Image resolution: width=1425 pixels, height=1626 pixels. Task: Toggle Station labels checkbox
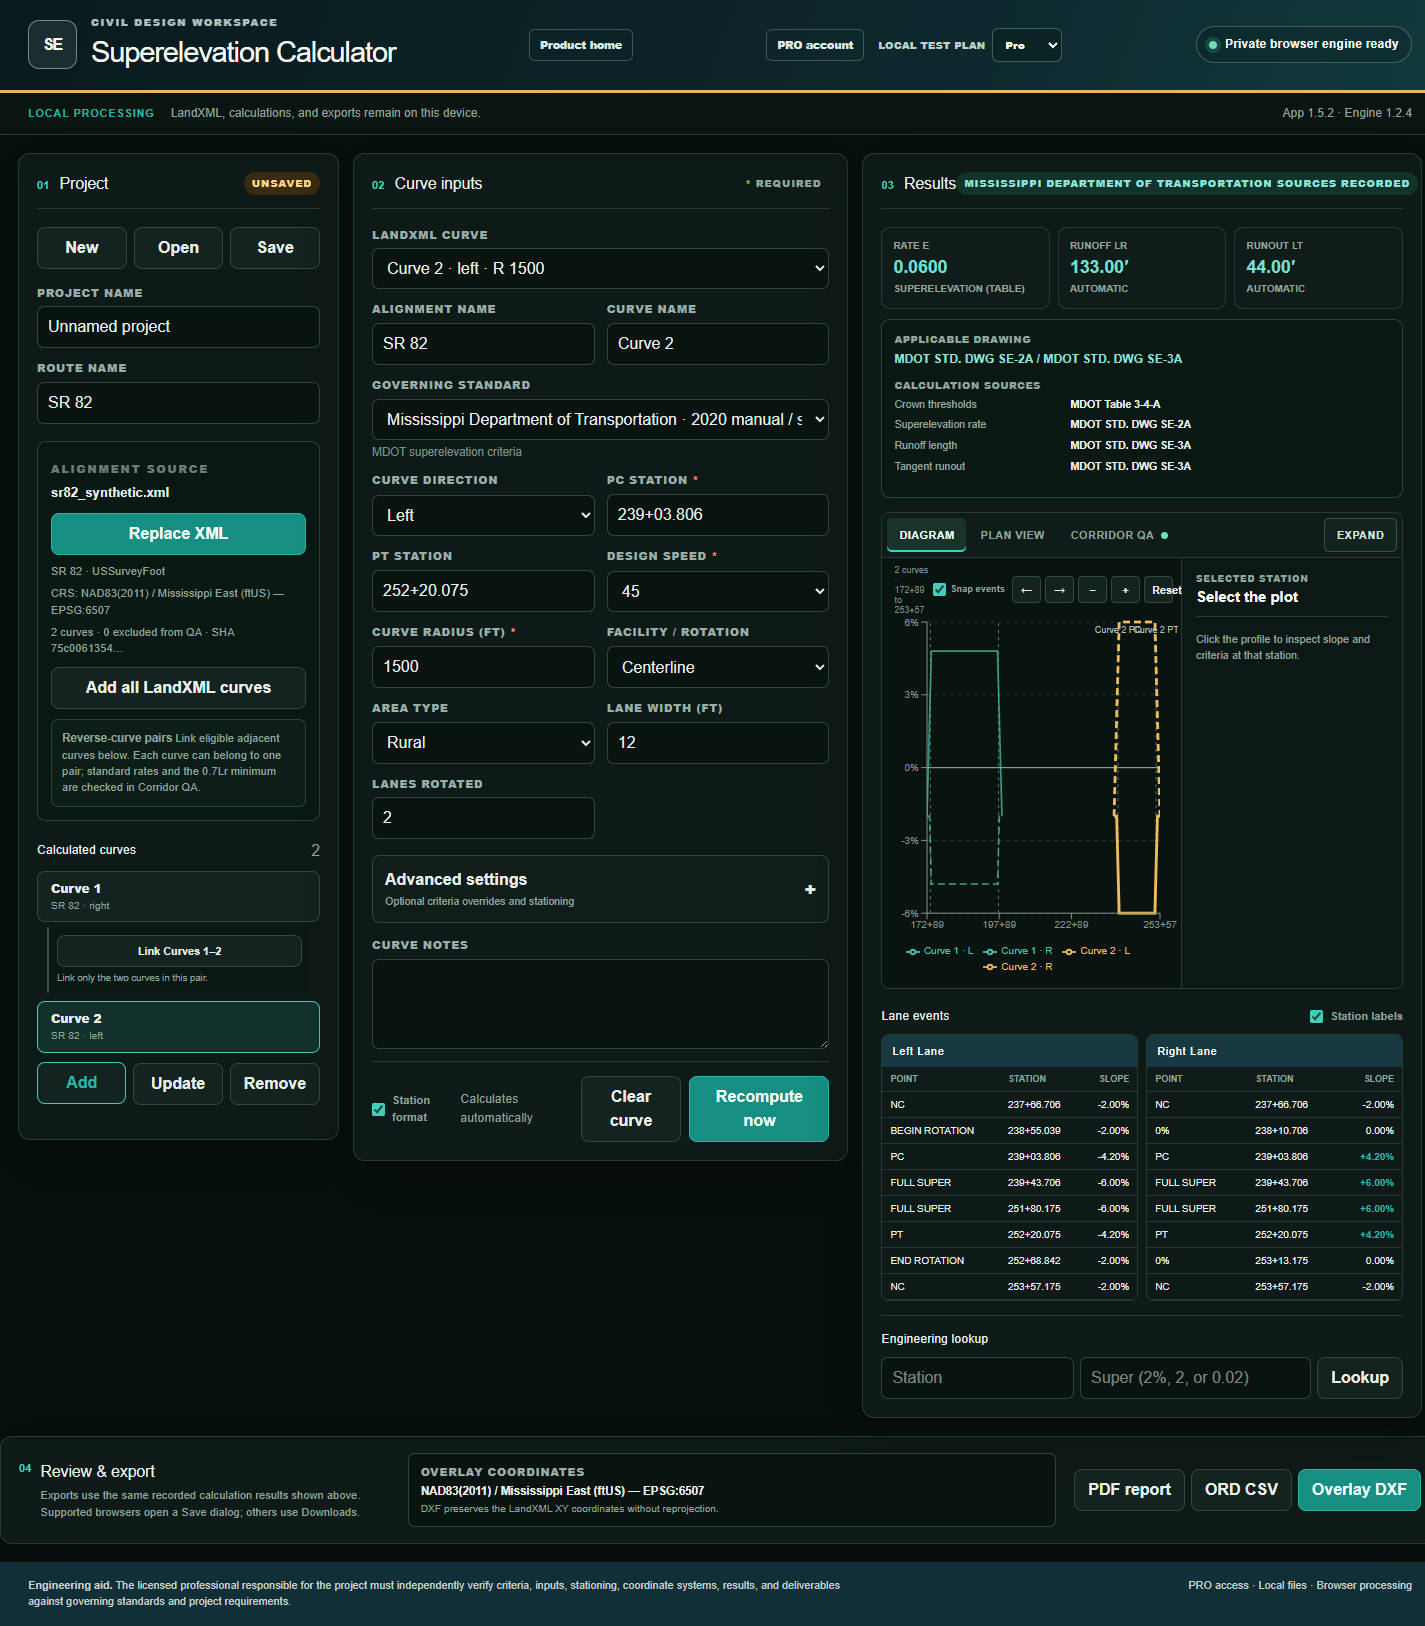click(x=1316, y=1016)
